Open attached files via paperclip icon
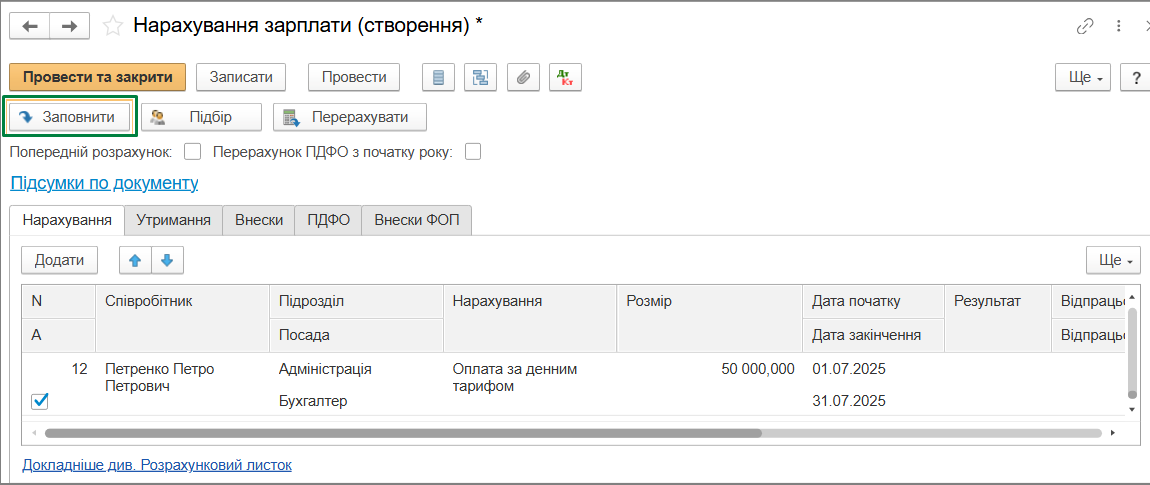 coord(523,77)
